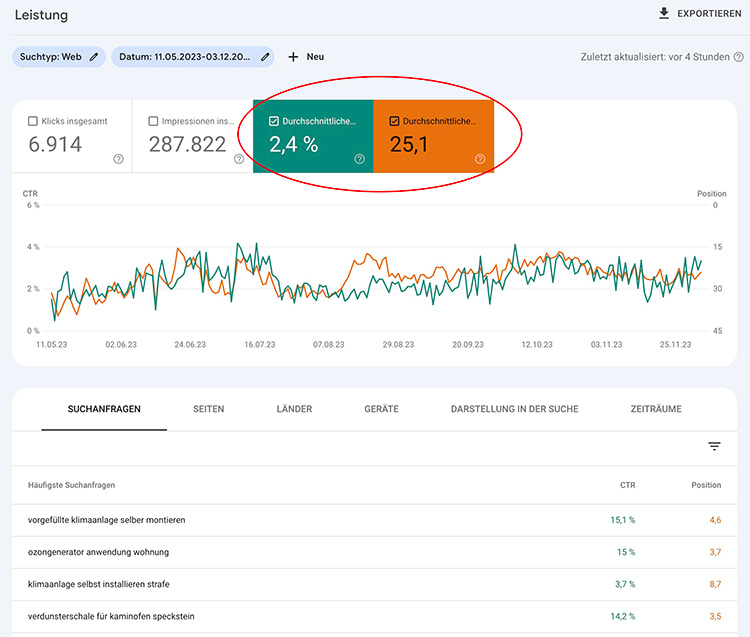Click the 6.914 total clicks value
This screenshot has height=637, width=750.
(x=55, y=144)
